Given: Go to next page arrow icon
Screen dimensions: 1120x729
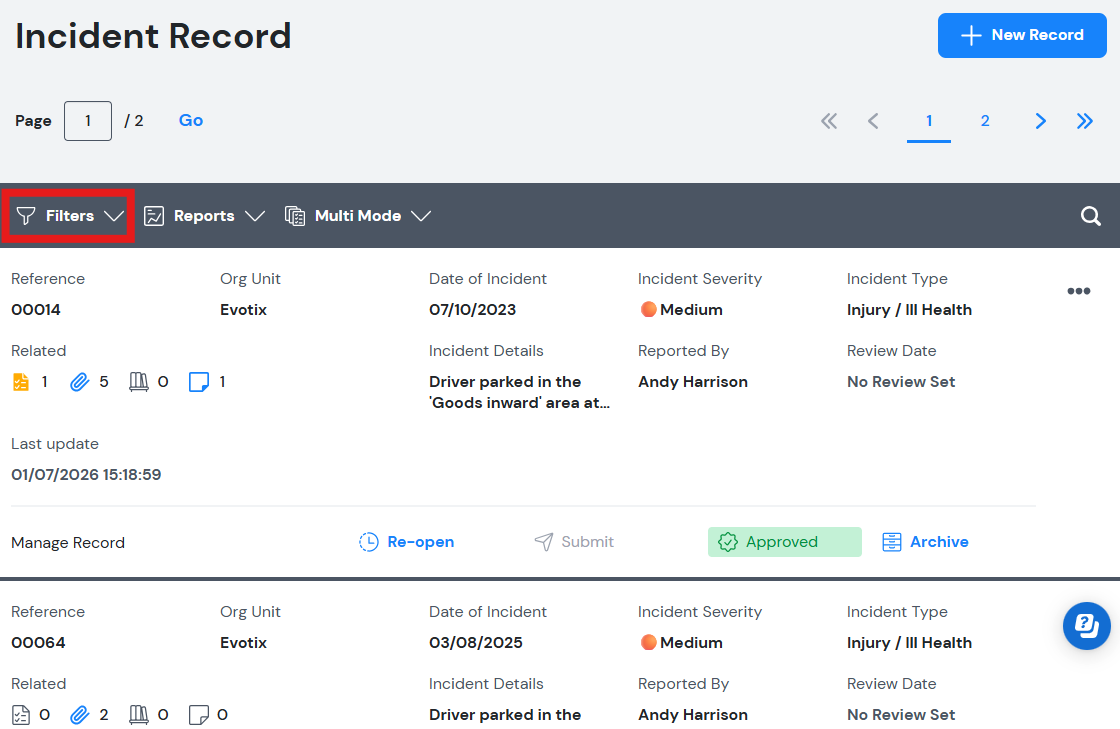Looking at the screenshot, I should (x=1041, y=121).
